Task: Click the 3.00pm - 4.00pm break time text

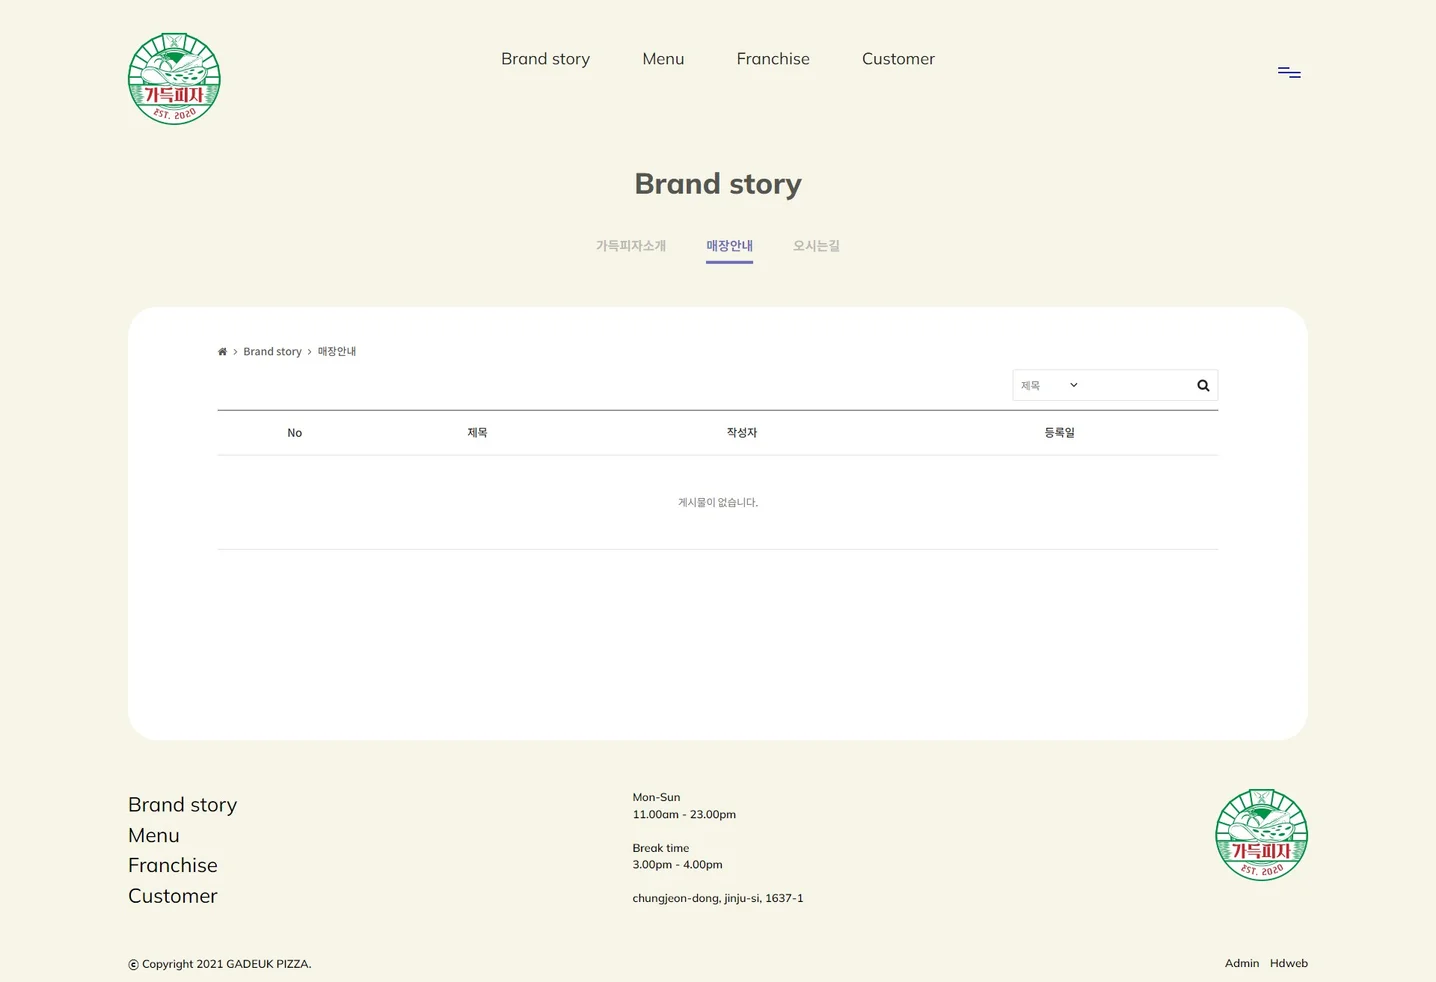Action: (x=677, y=865)
